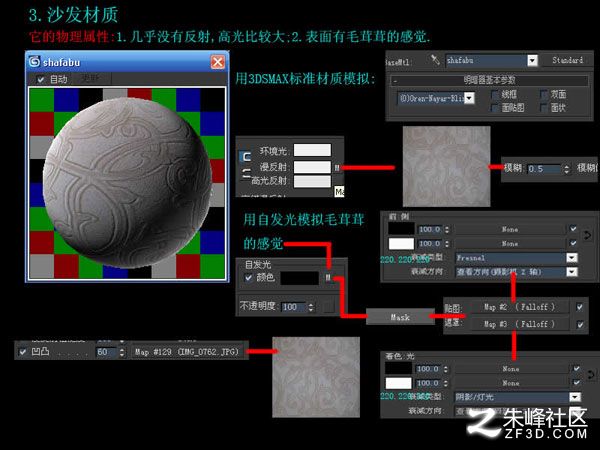This screenshot has width=600, height=450.
Task: Toggle the checkbox beside Map #3 (Falloff)
Action: coord(580,324)
